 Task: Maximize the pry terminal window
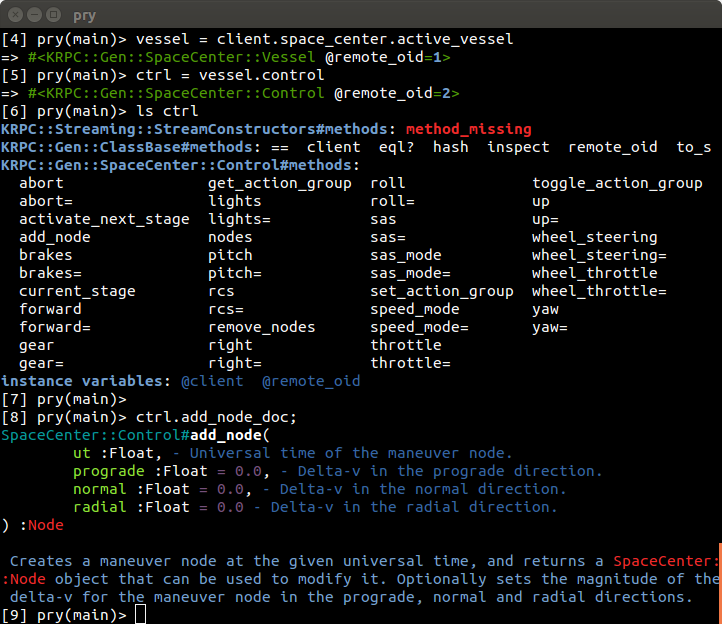53,15
